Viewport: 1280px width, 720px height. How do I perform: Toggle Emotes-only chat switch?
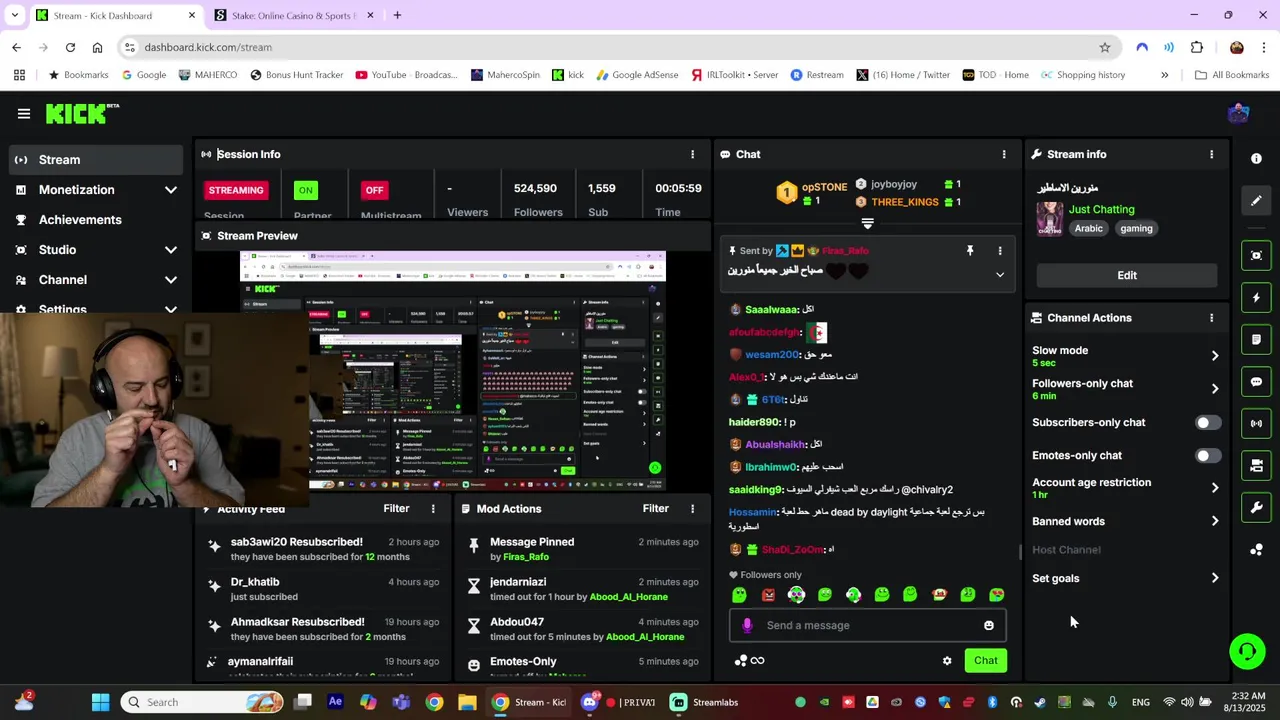pyautogui.click(x=1208, y=456)
